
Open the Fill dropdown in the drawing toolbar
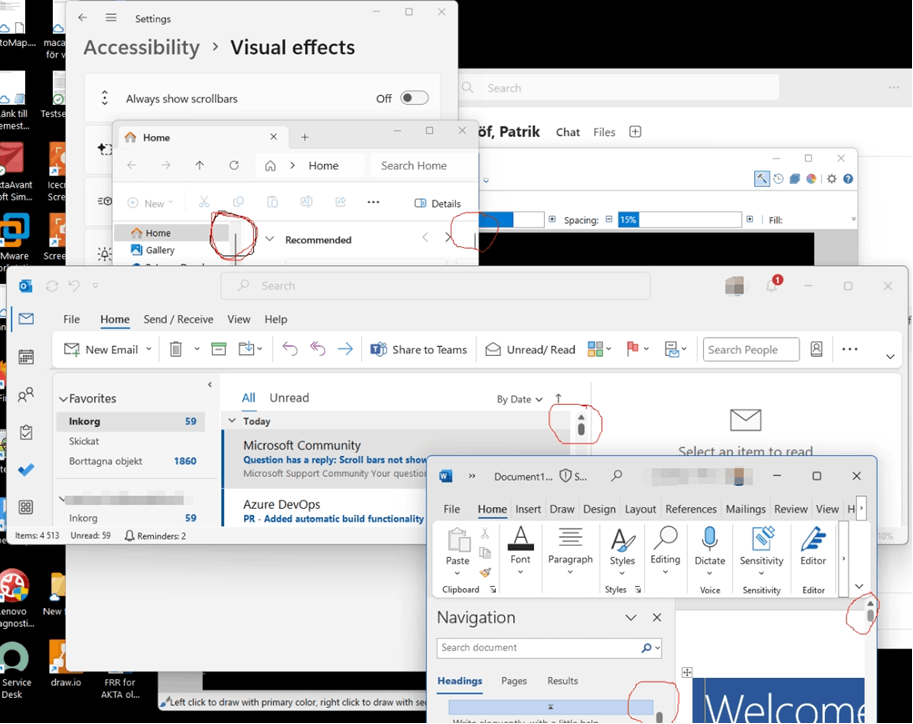coord(854,219)
